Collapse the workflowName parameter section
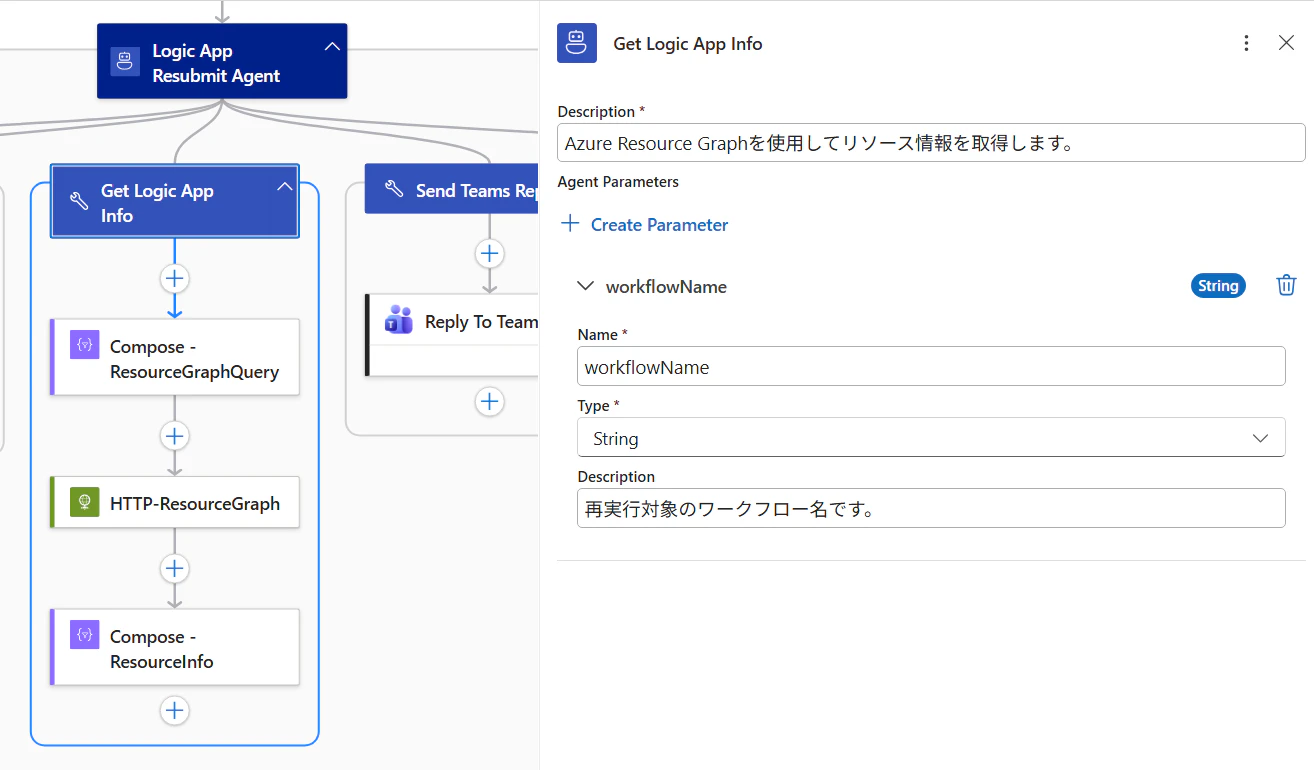The width and height of the screenshot is (1314, 770). pos(586,286)
